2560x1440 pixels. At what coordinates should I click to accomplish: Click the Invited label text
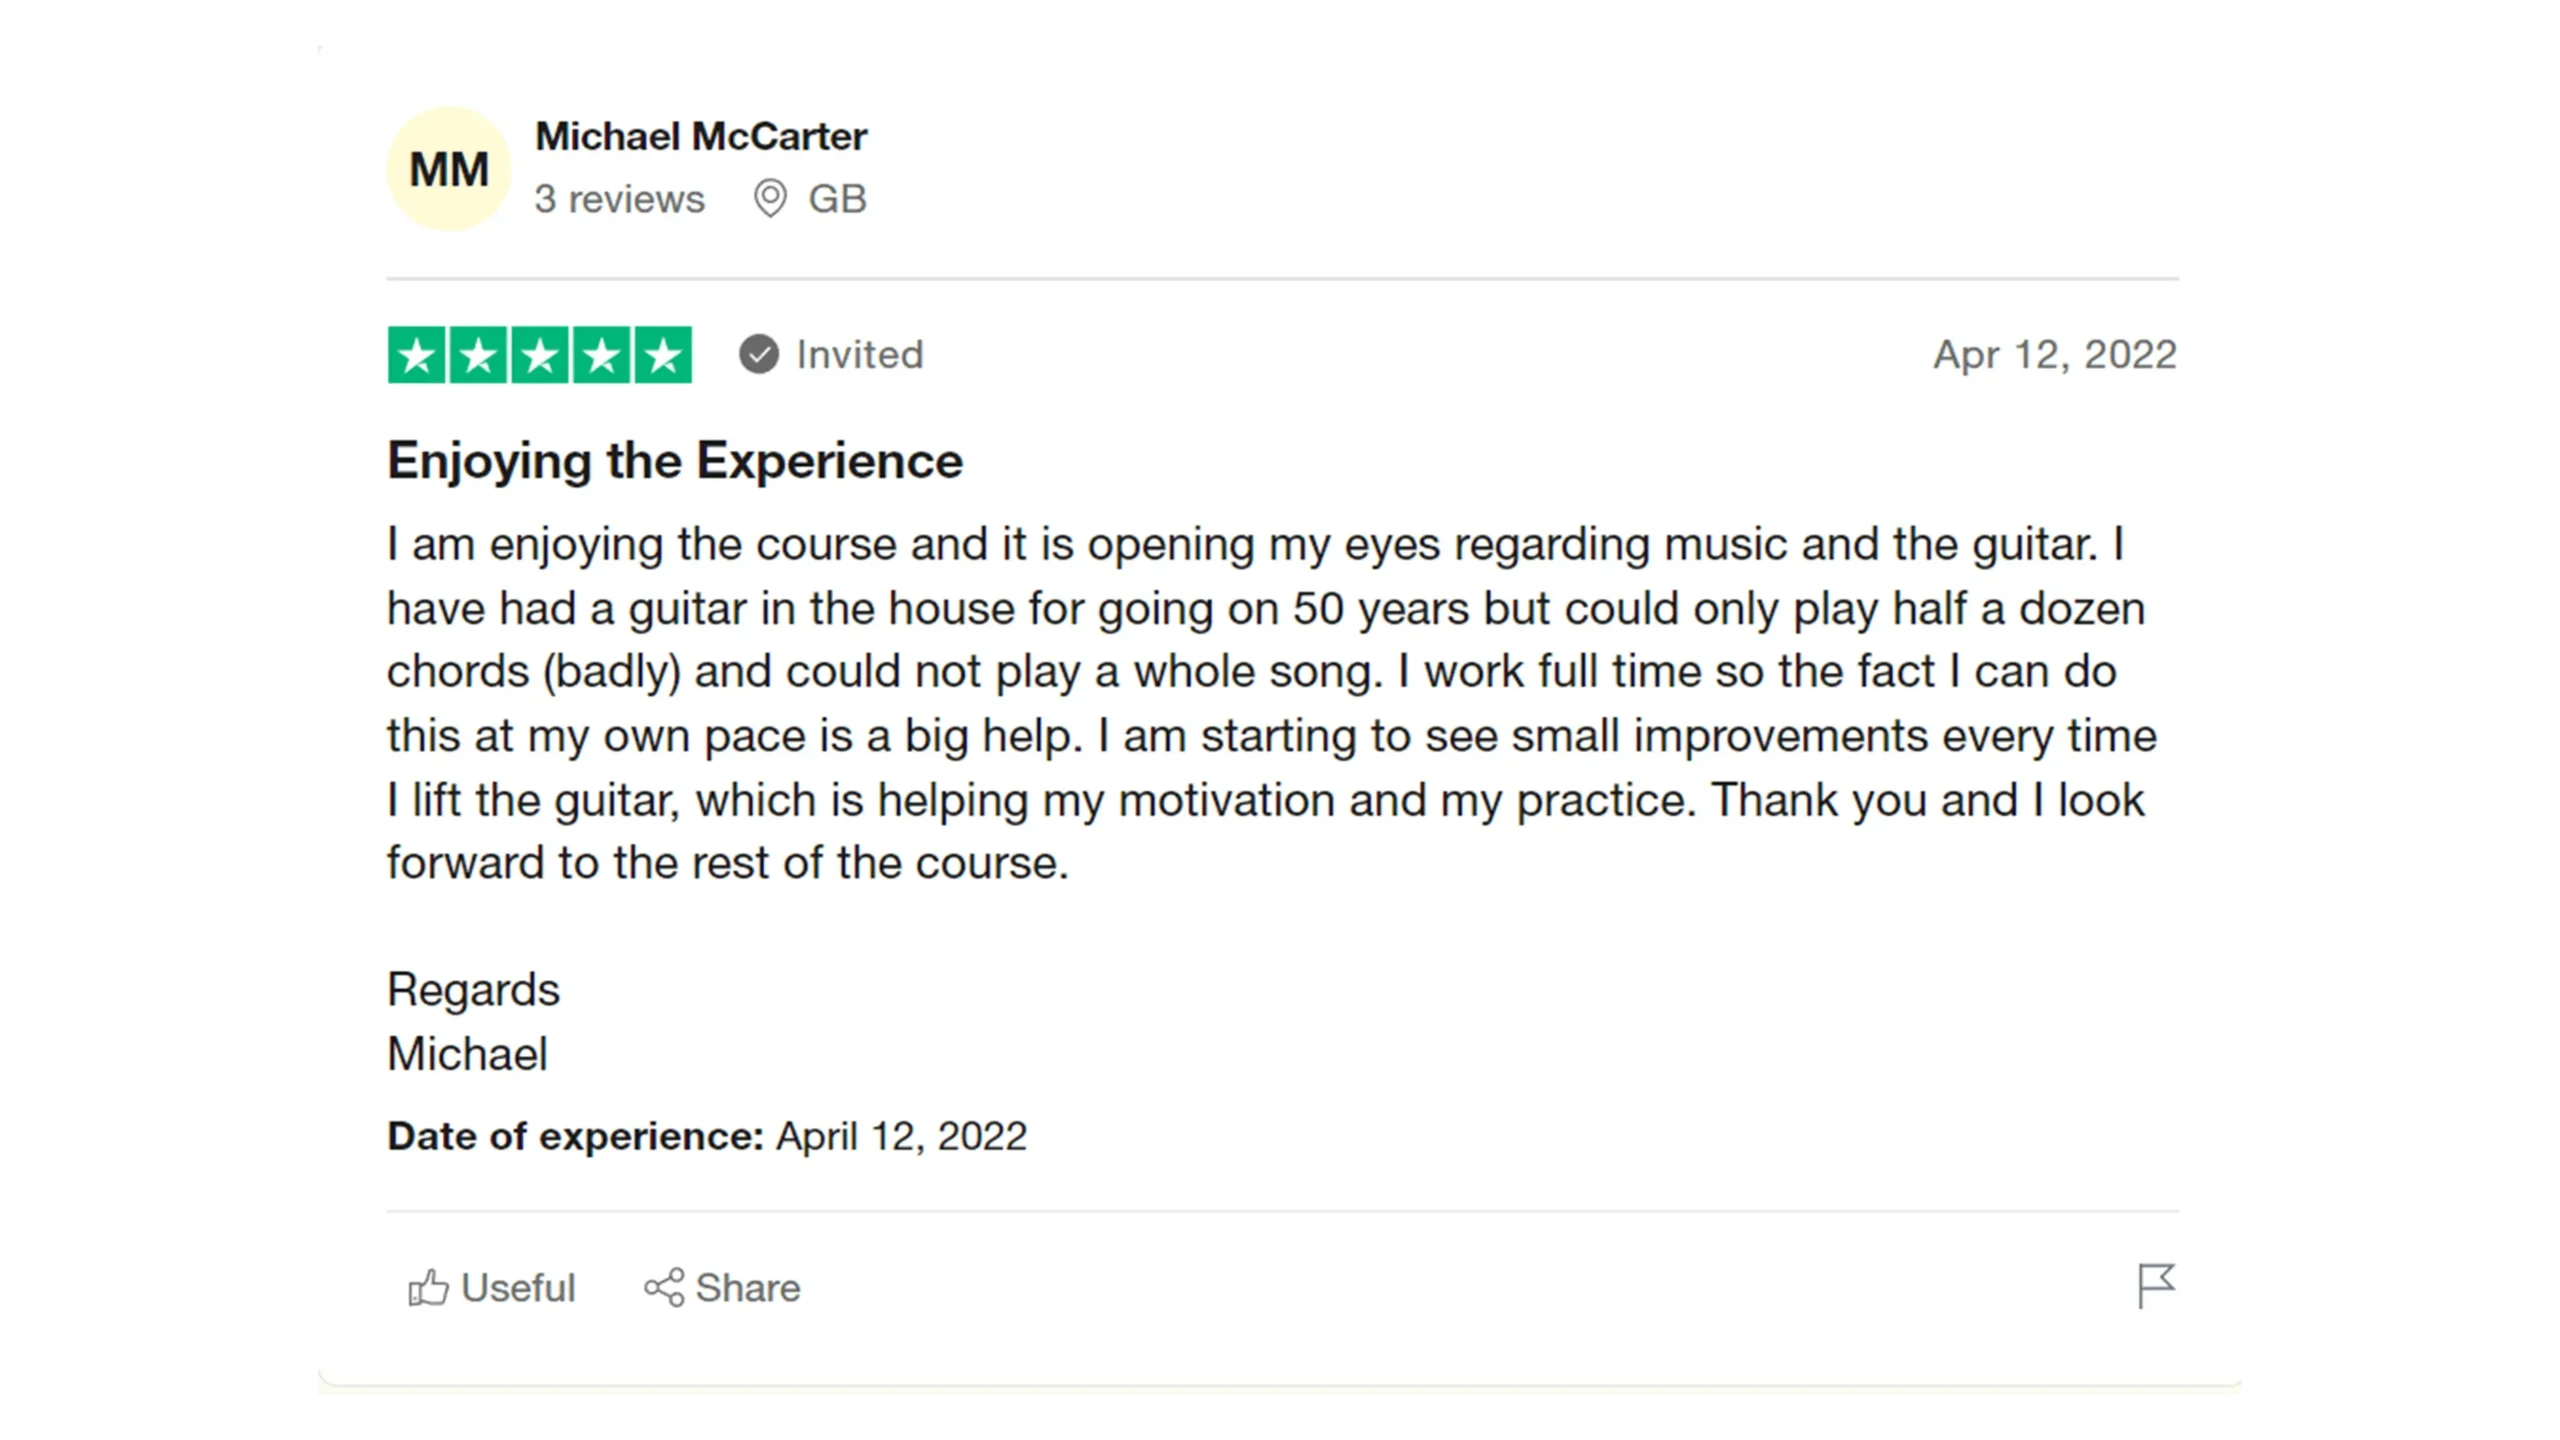pos(859,355)
